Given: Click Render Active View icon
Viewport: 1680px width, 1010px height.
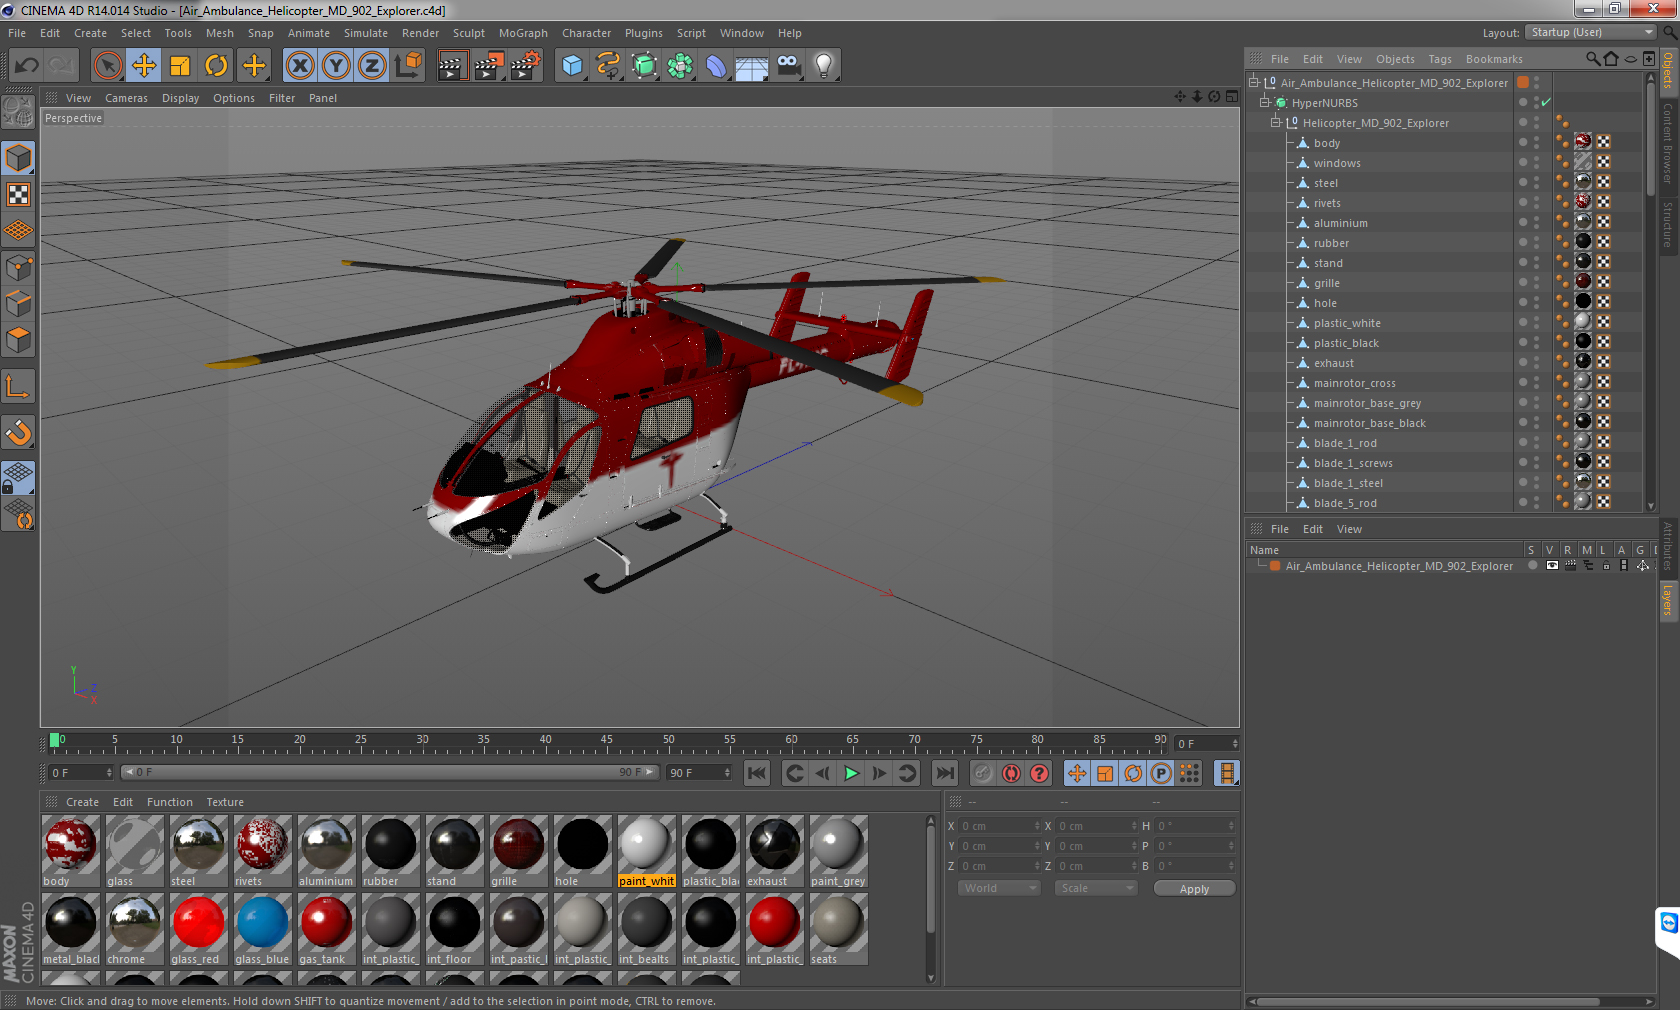Looking at the screenshot, I should 453,66.
